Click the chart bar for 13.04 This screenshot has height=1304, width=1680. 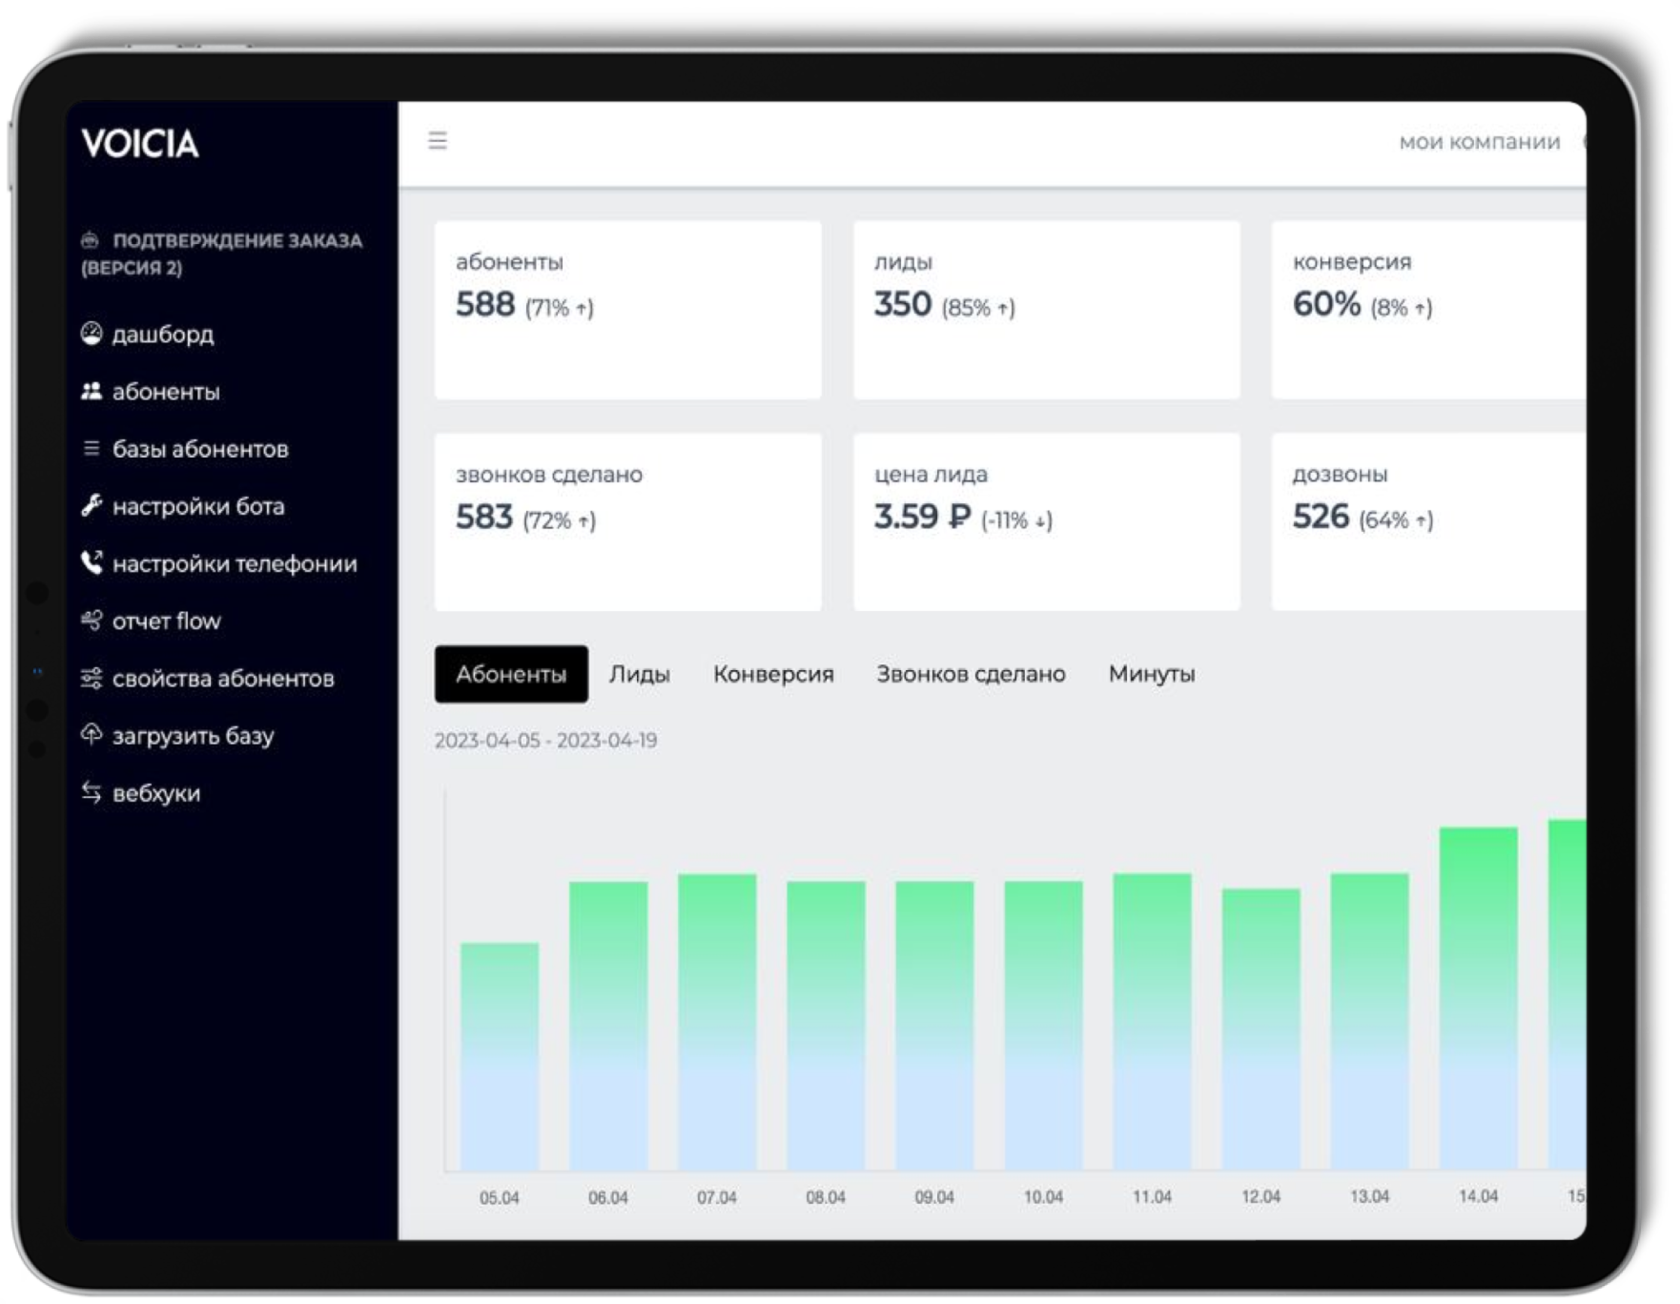pyautogui.click(x=1370, y=1022)
